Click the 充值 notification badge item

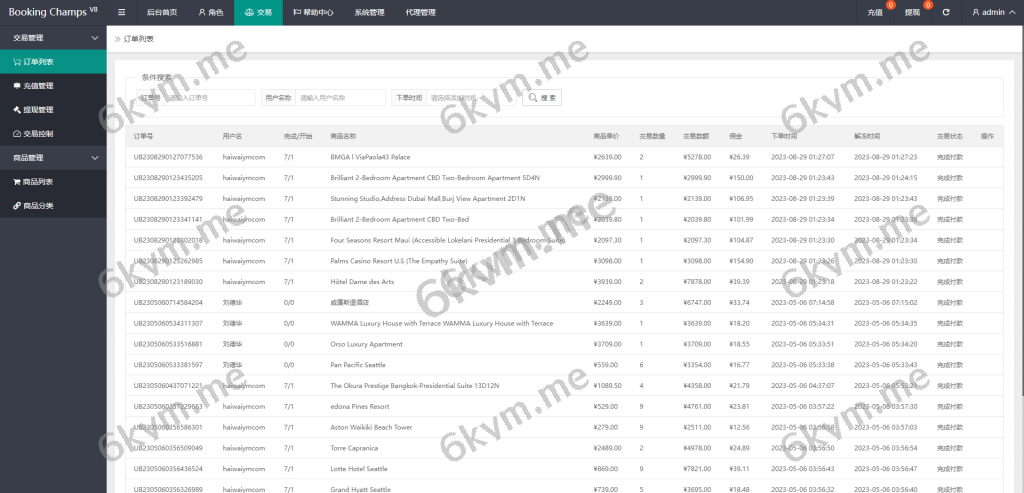point(875,12)
